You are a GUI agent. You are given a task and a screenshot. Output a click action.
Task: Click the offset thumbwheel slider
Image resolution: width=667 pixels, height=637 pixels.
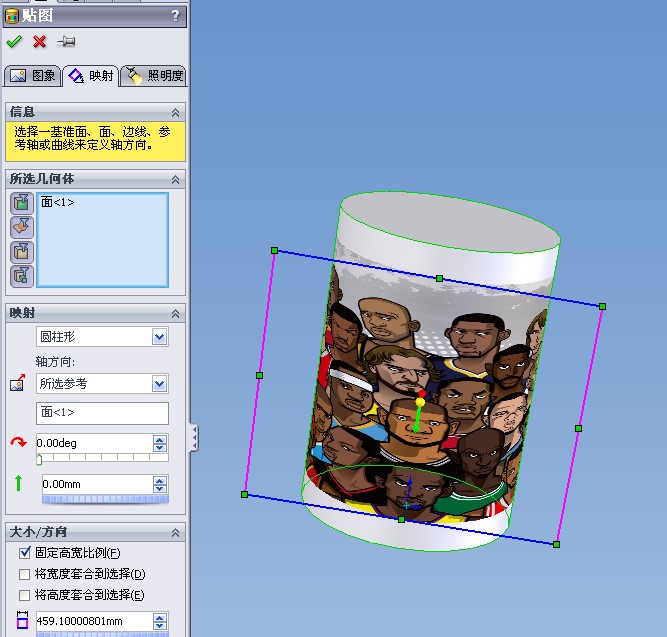[105, 499]
